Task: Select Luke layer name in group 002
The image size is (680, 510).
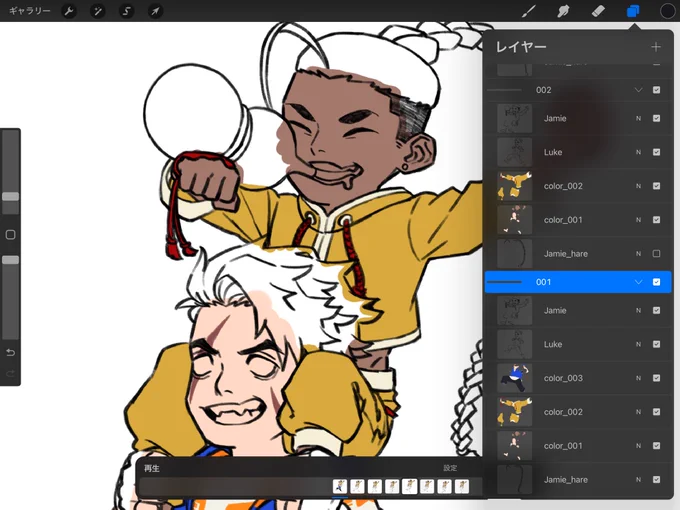Action: point(553,152)
